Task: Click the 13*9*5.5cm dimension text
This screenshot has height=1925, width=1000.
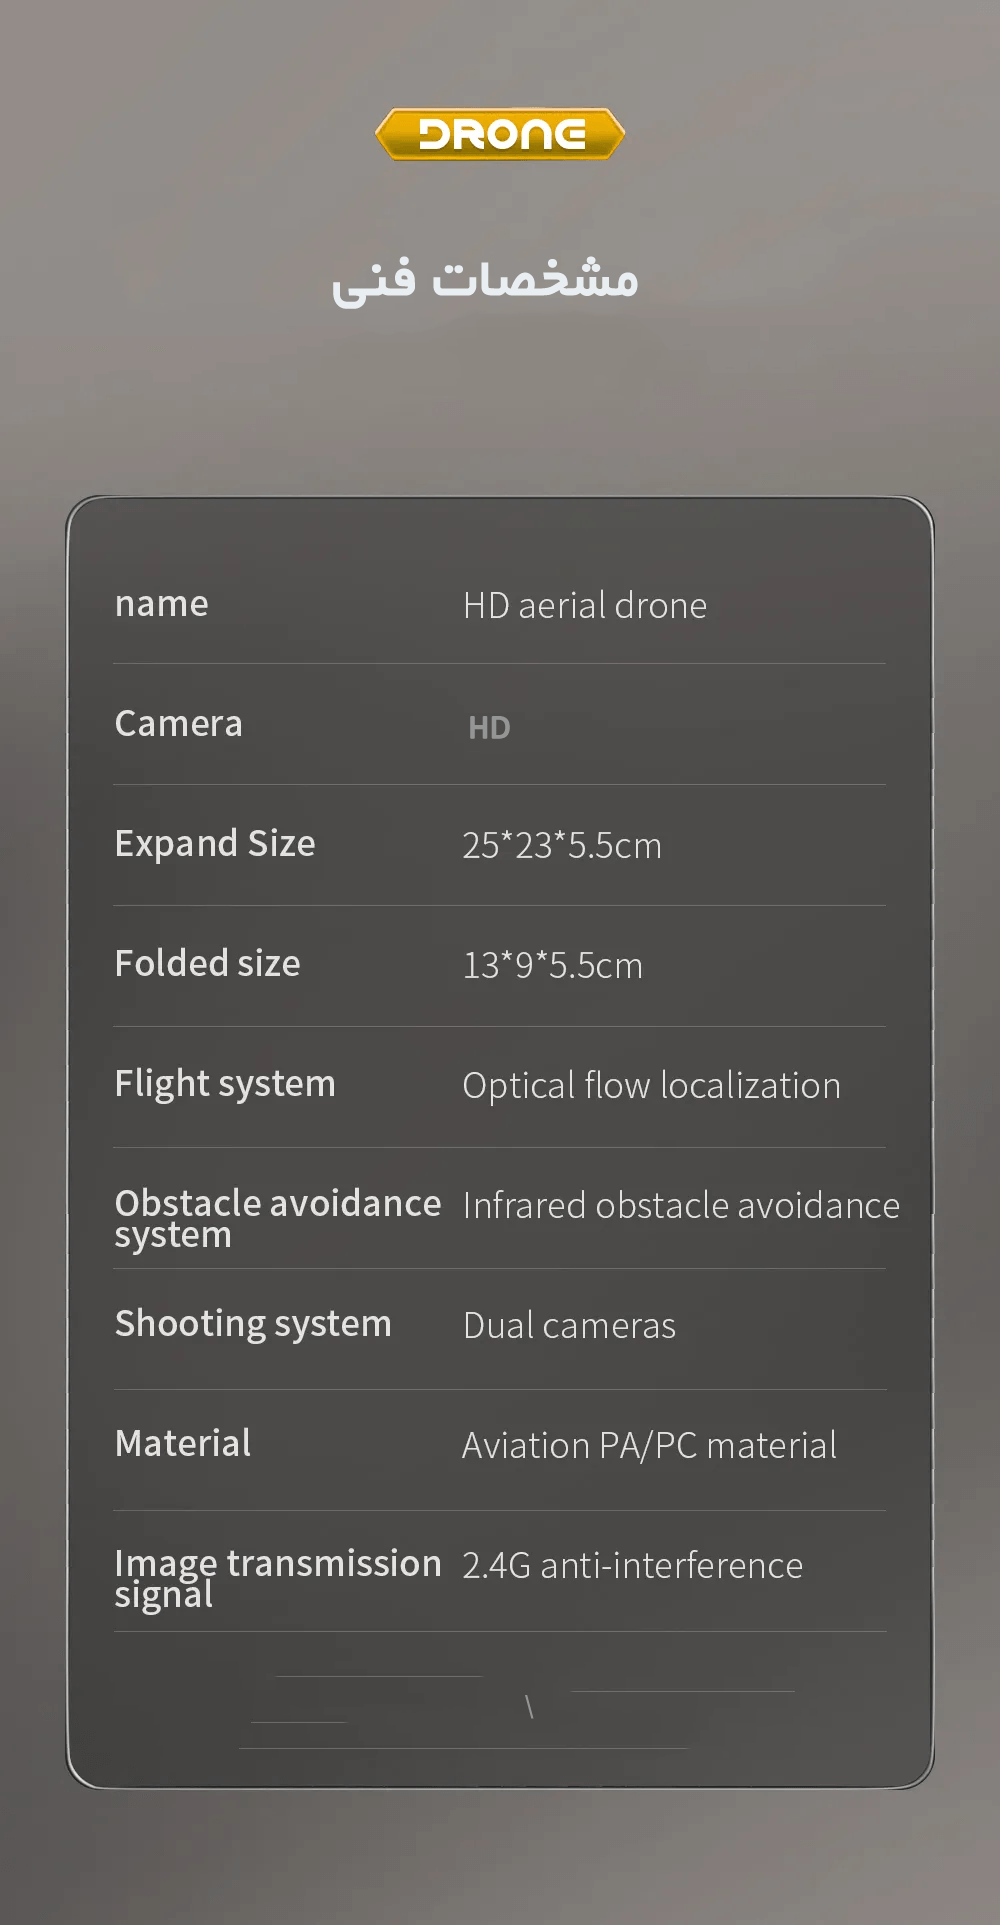Action: pyautogui.click(x=553, y=966)
